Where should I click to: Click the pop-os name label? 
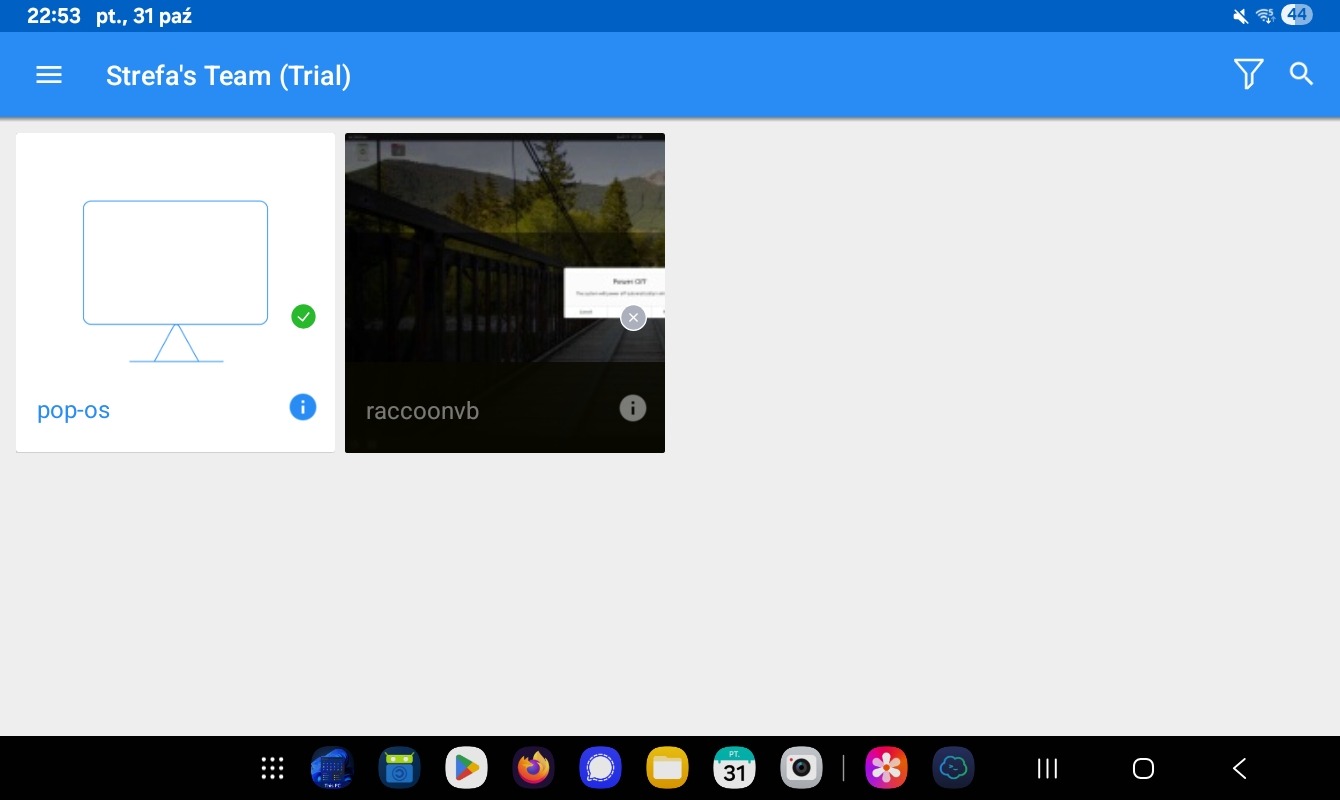click(74, 410)
